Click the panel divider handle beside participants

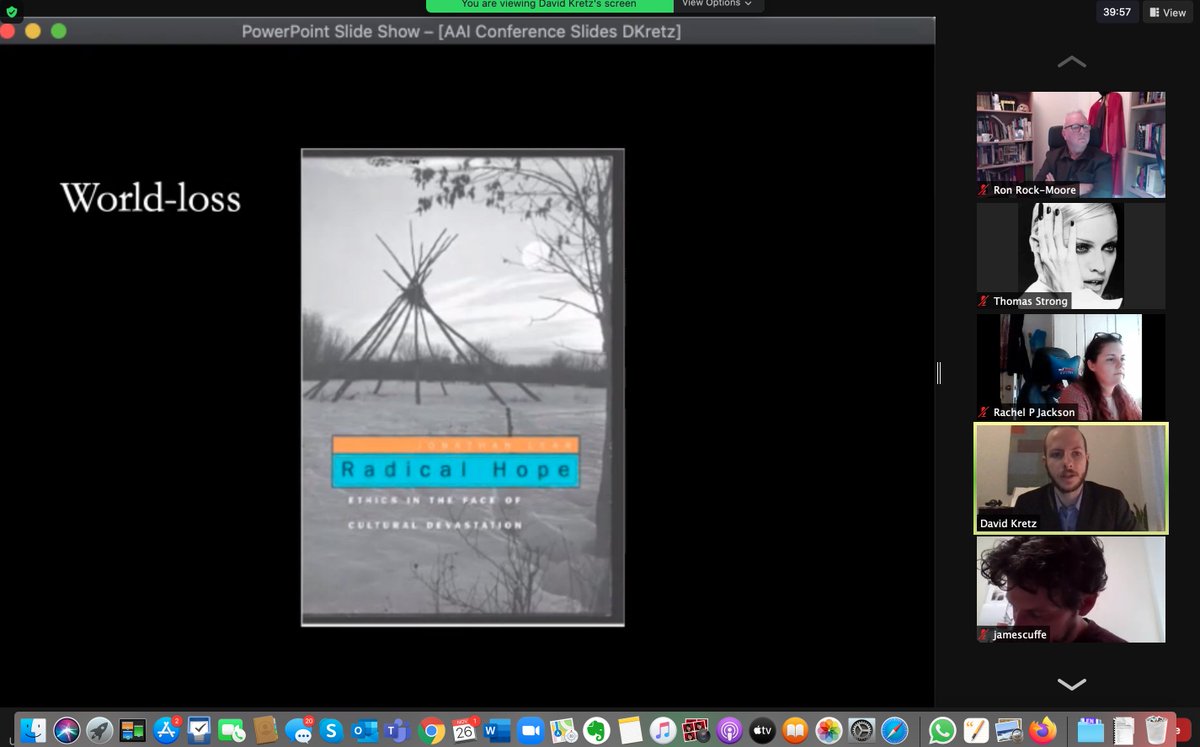[939, 373]
